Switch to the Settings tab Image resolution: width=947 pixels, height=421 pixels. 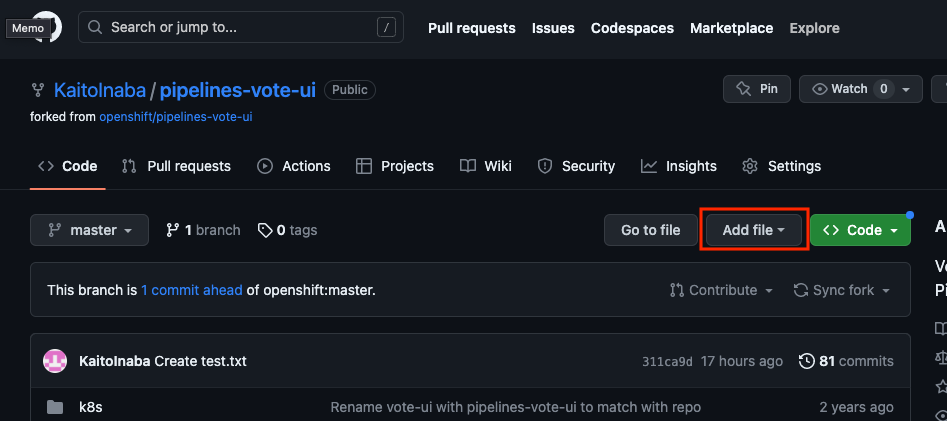pyautogui.click(x=782, y=166)
